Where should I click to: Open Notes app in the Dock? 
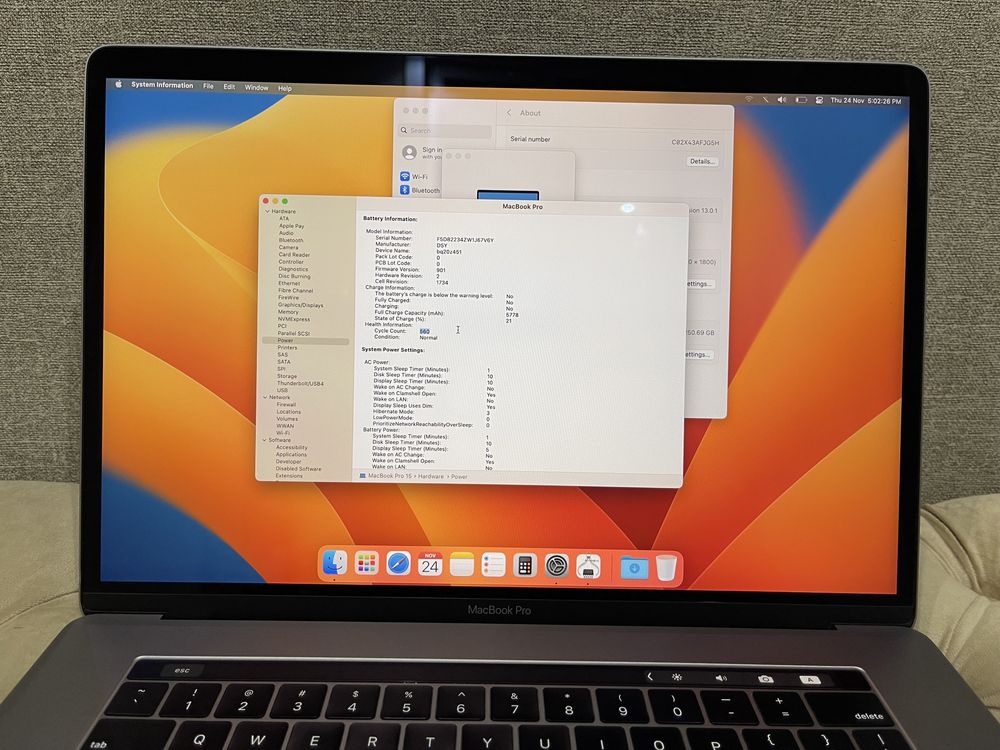462,564
